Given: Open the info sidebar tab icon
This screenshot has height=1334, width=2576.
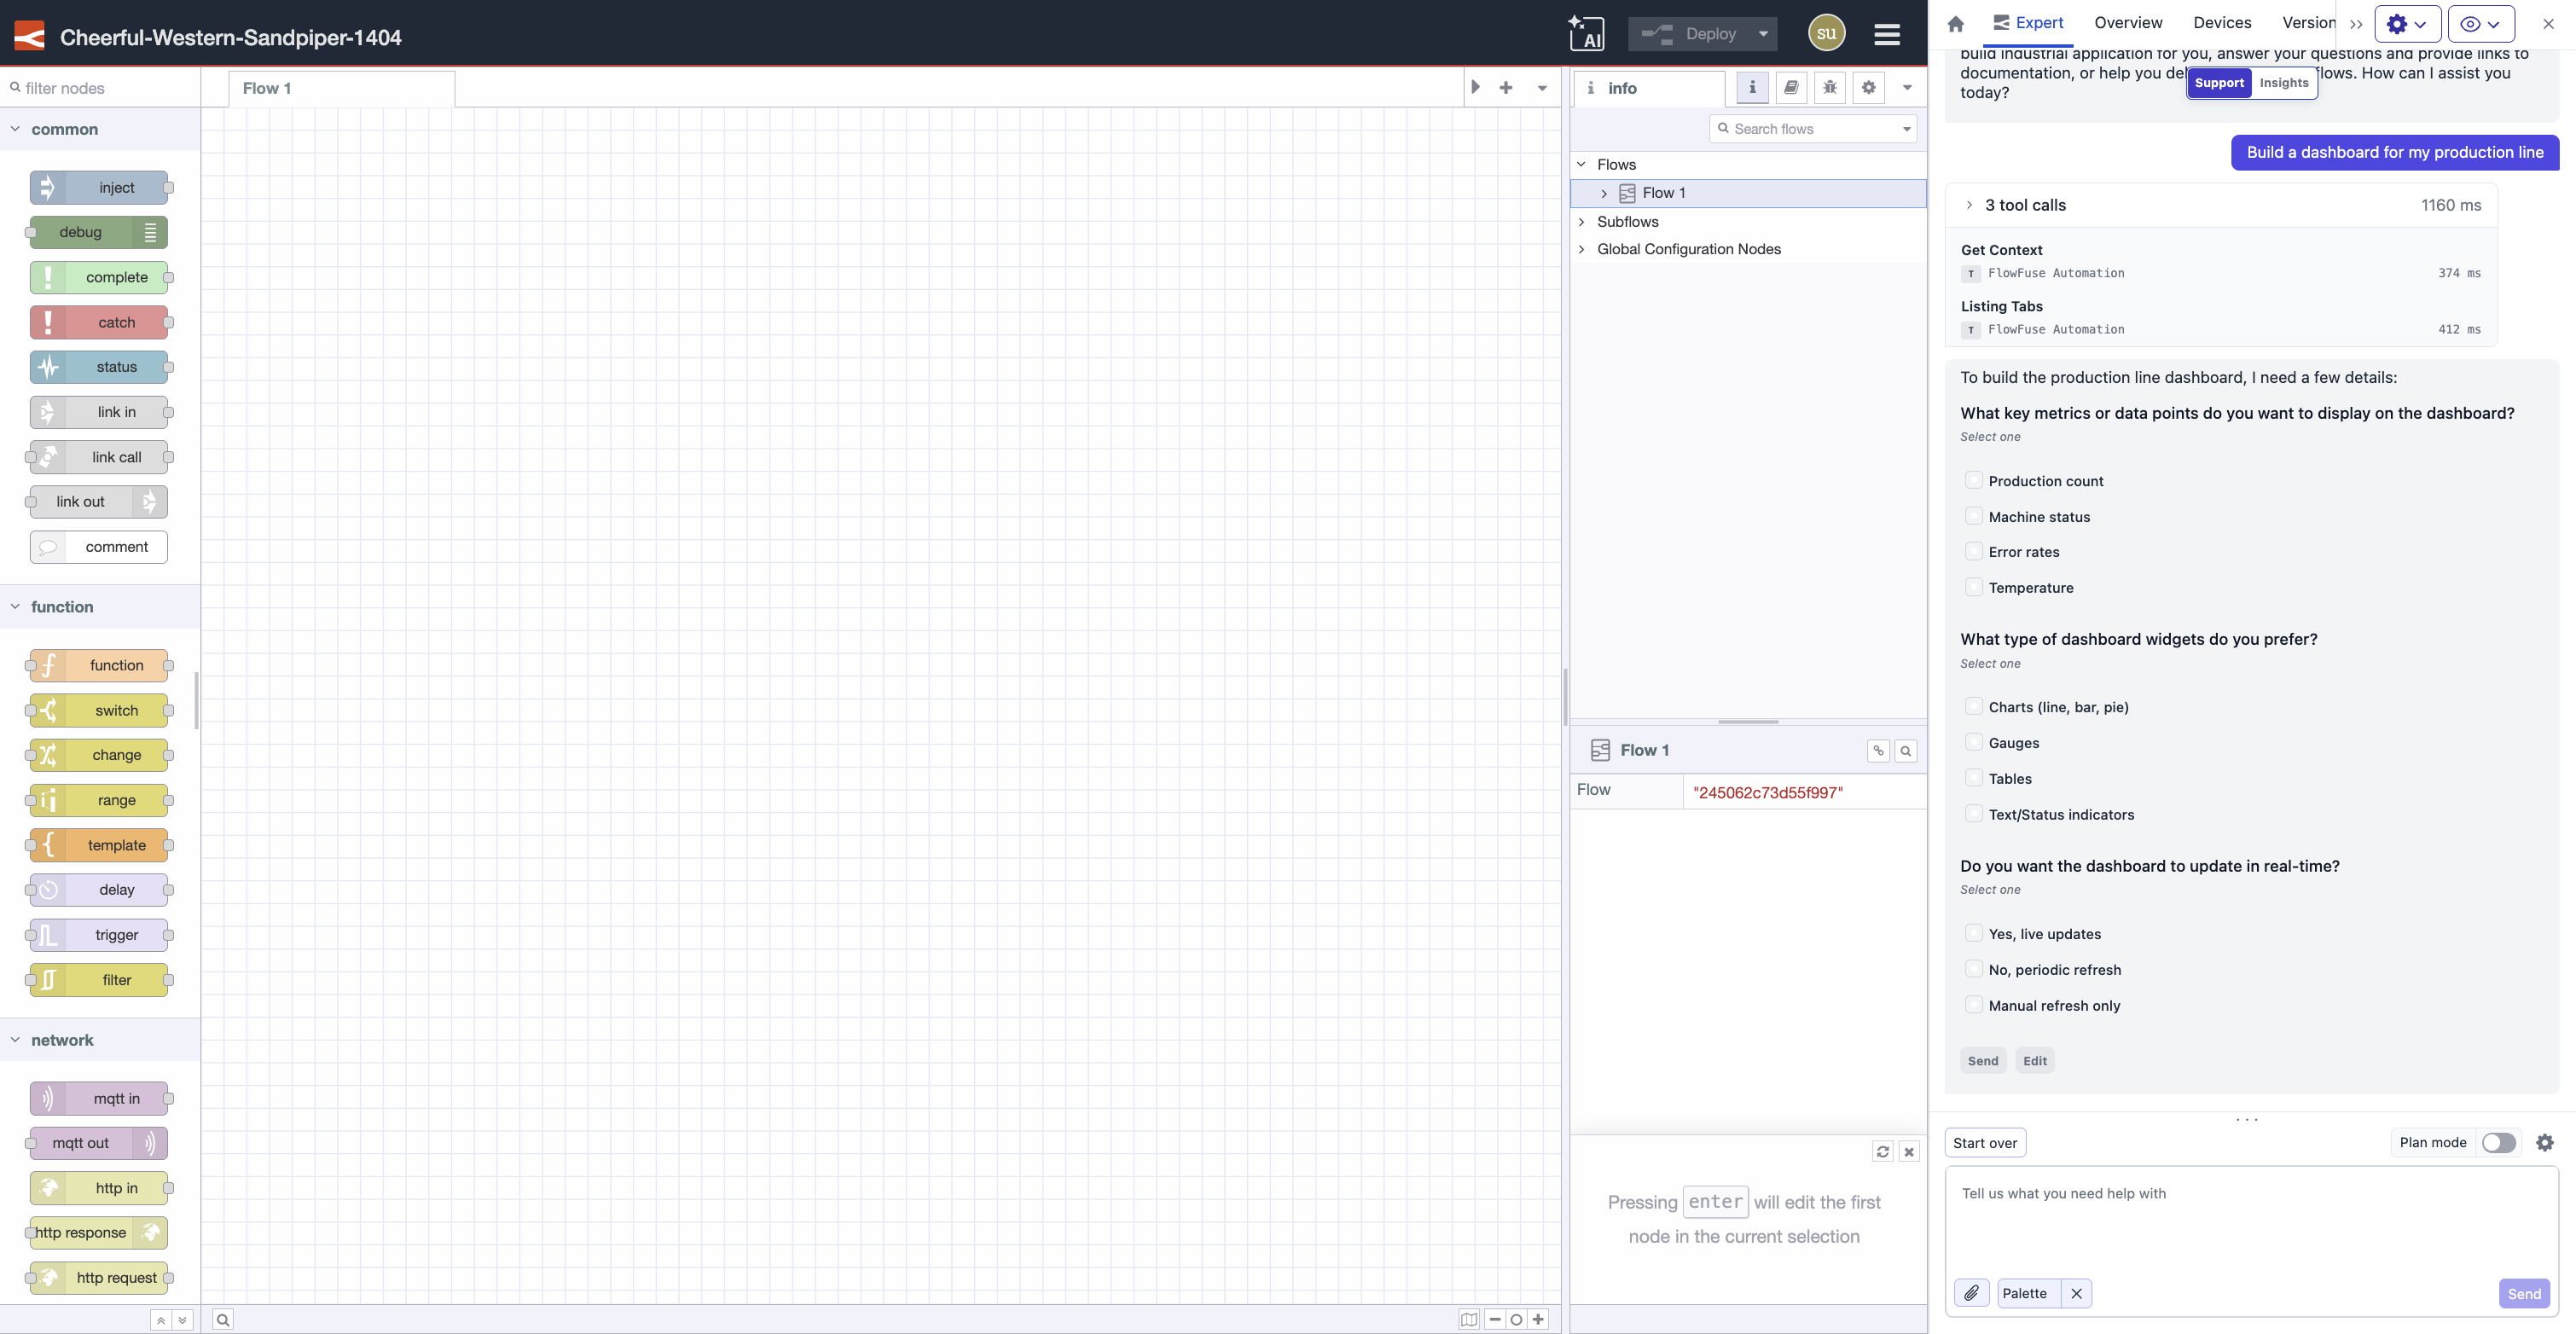Looking at the screenshot, I should [x=1752, y=88].
